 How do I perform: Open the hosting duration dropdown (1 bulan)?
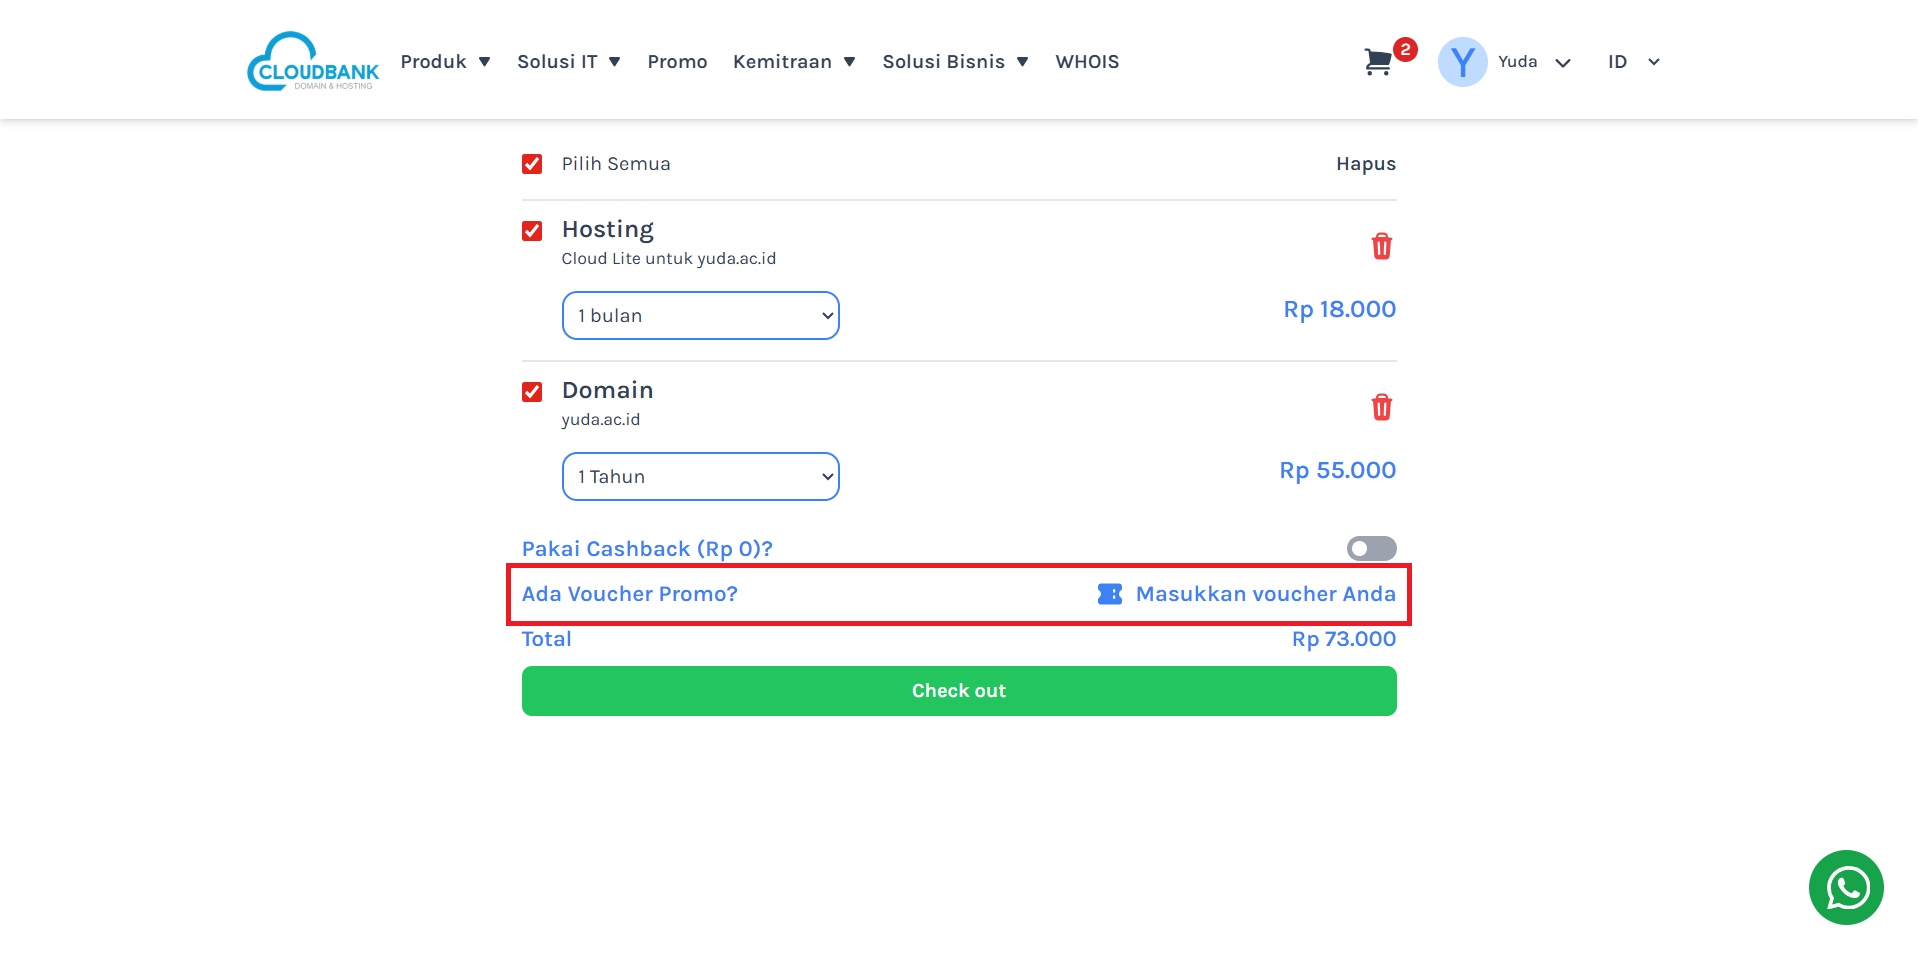[700, 316]
